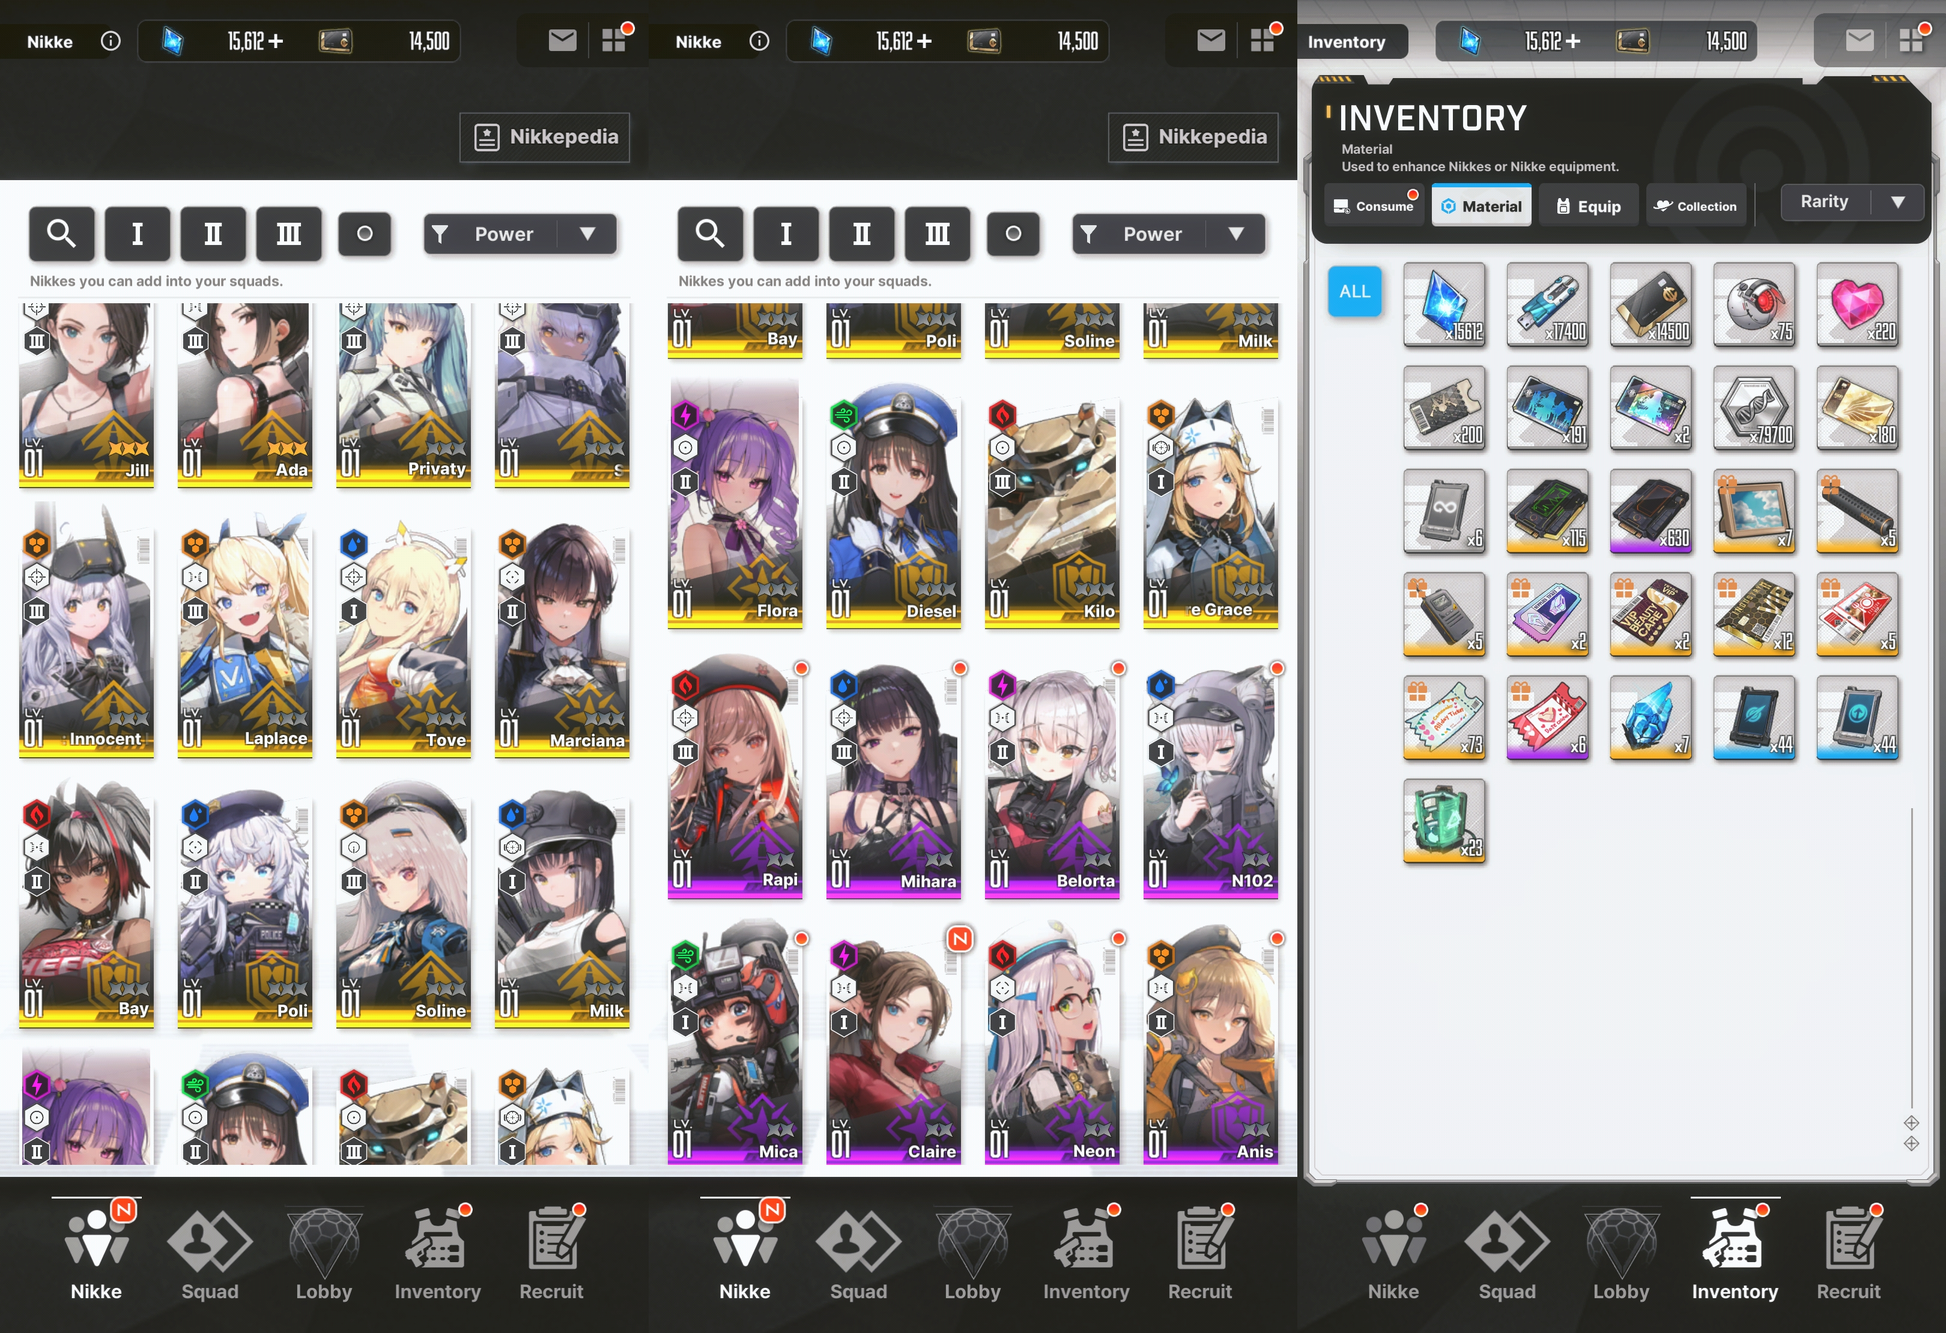The height and width of the screenshot is (1333, 1946).
Task: Switch to the Equip tab
Action: [x=1589, y=206]
